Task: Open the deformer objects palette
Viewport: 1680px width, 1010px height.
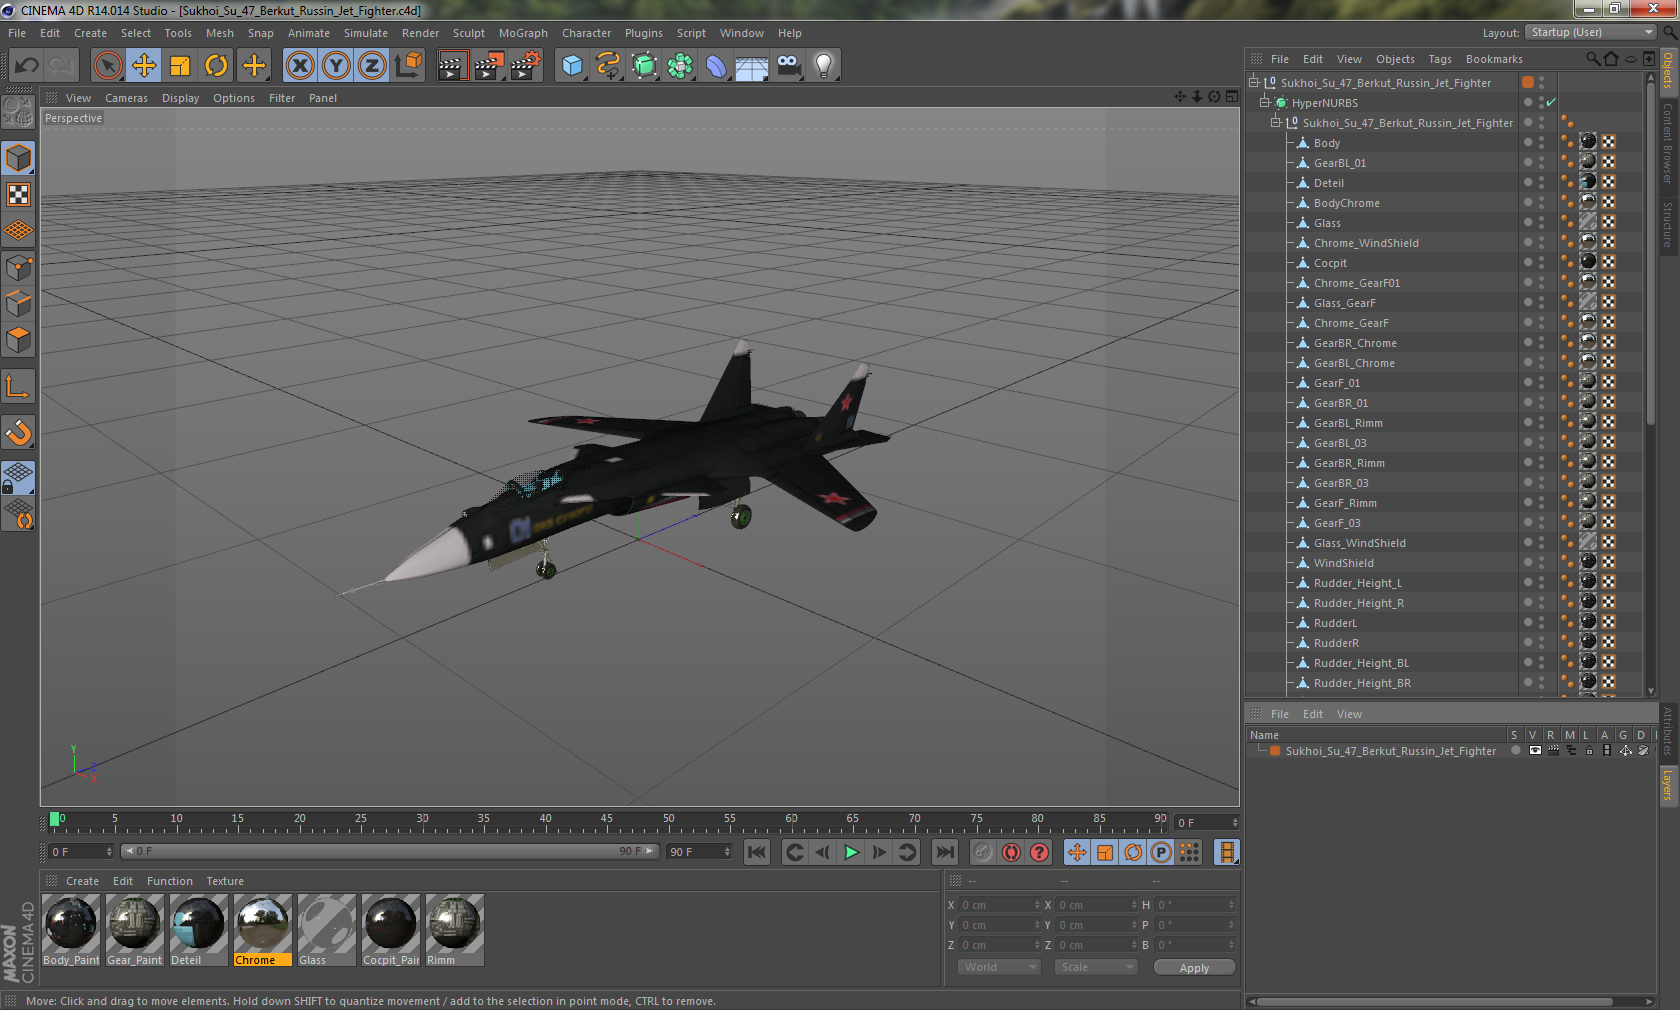Action: pos(716,66)
